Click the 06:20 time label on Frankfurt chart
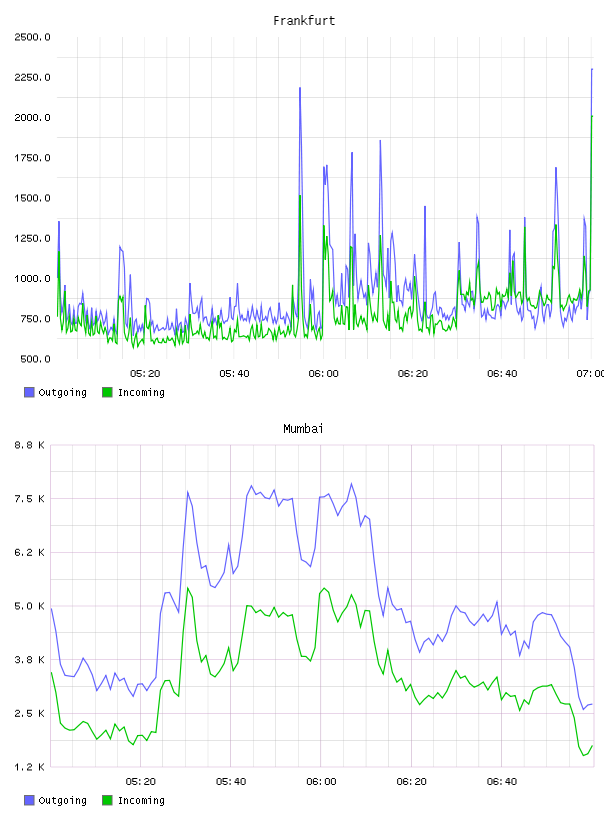 tap(413, 374)
